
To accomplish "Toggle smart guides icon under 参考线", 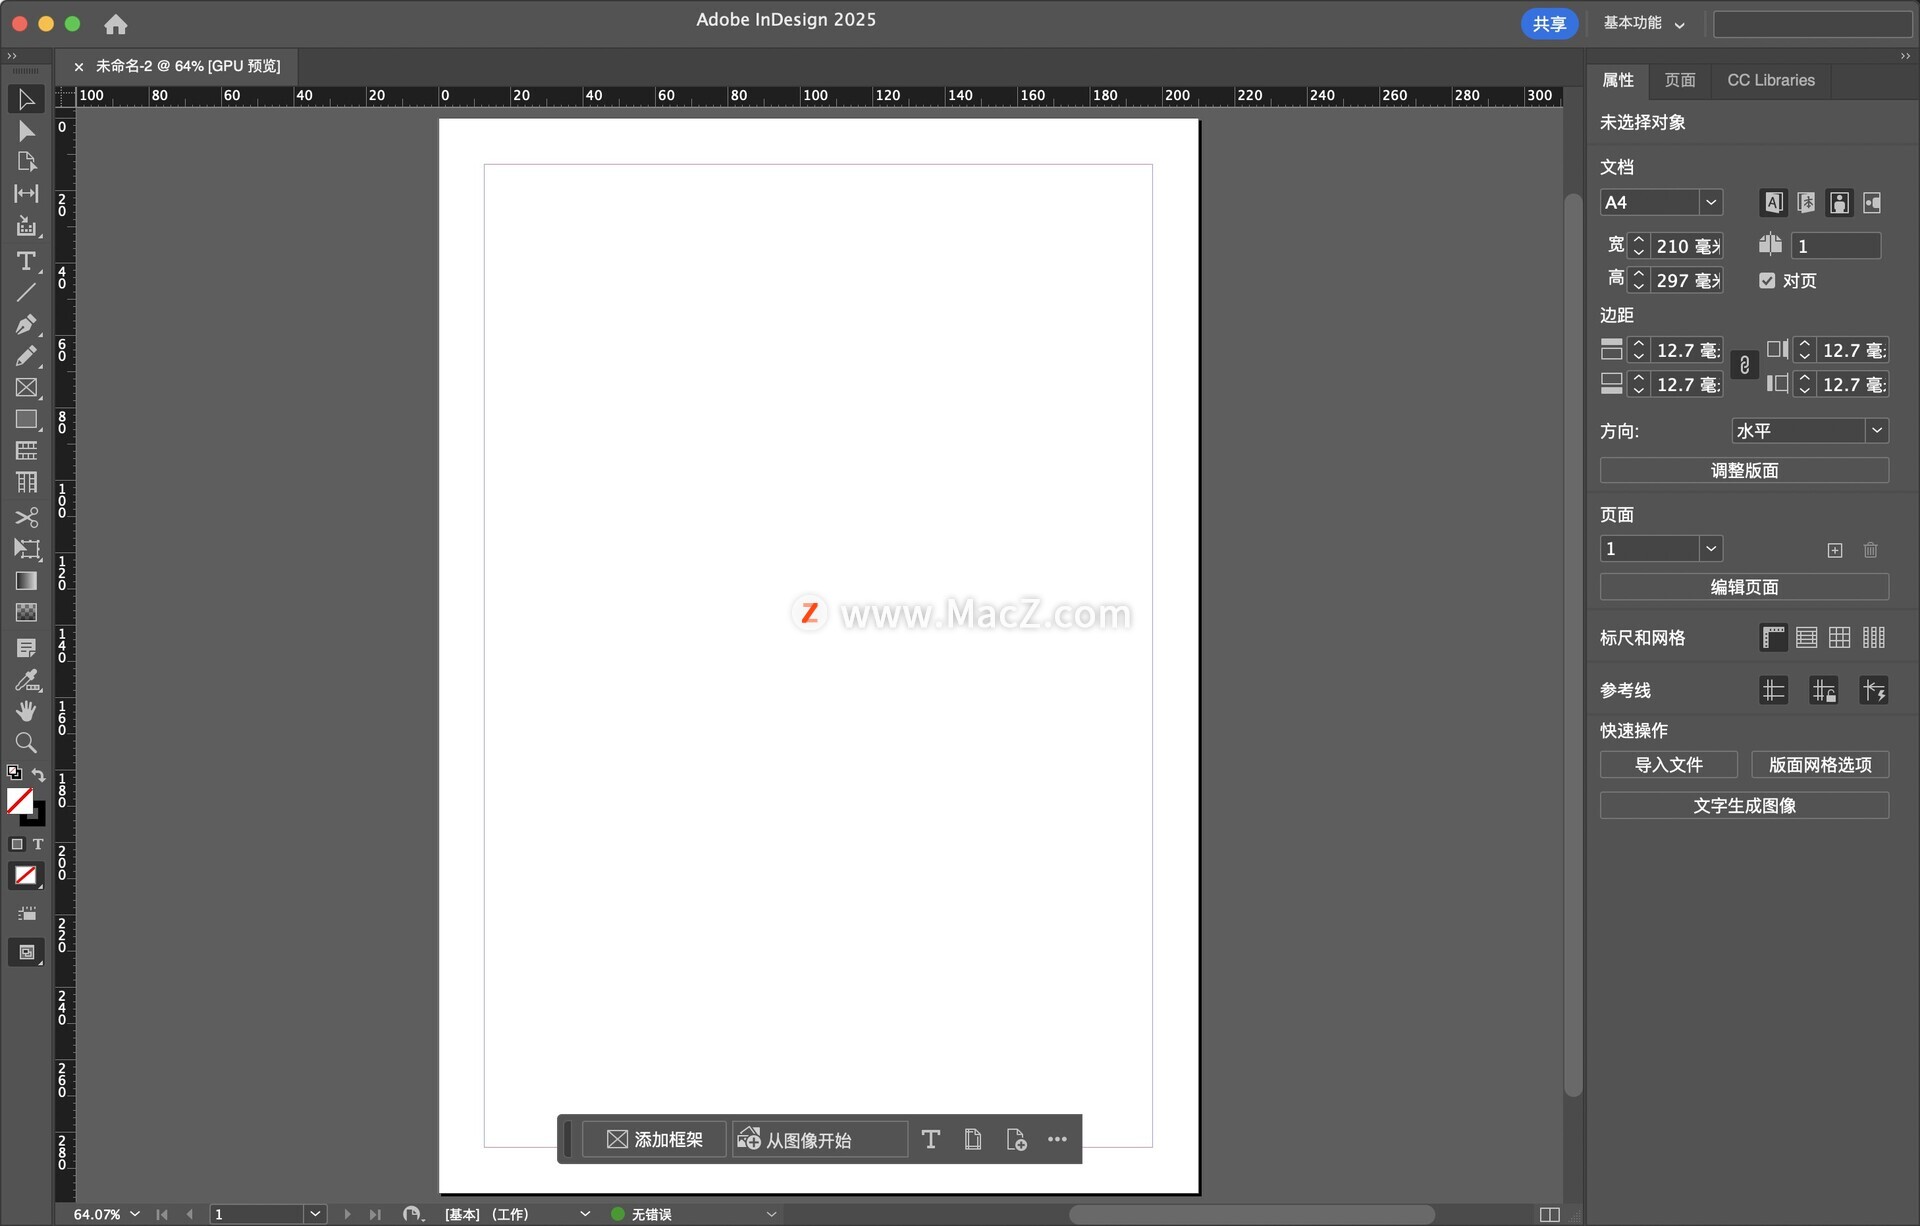I will [1873, 690].
